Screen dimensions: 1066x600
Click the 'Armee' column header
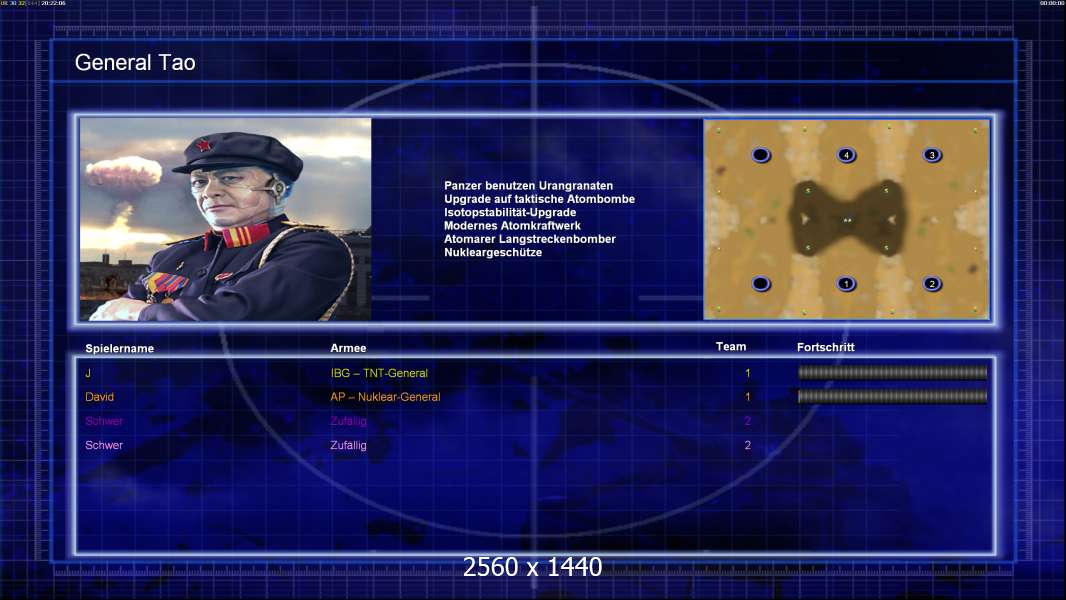coord(348,348)
